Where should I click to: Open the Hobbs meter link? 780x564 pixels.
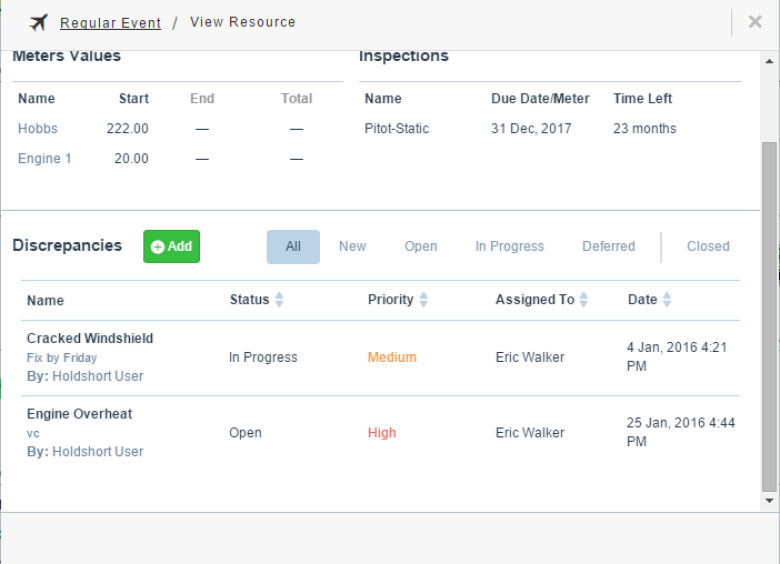pyautogui.click(x=38, y=128)
